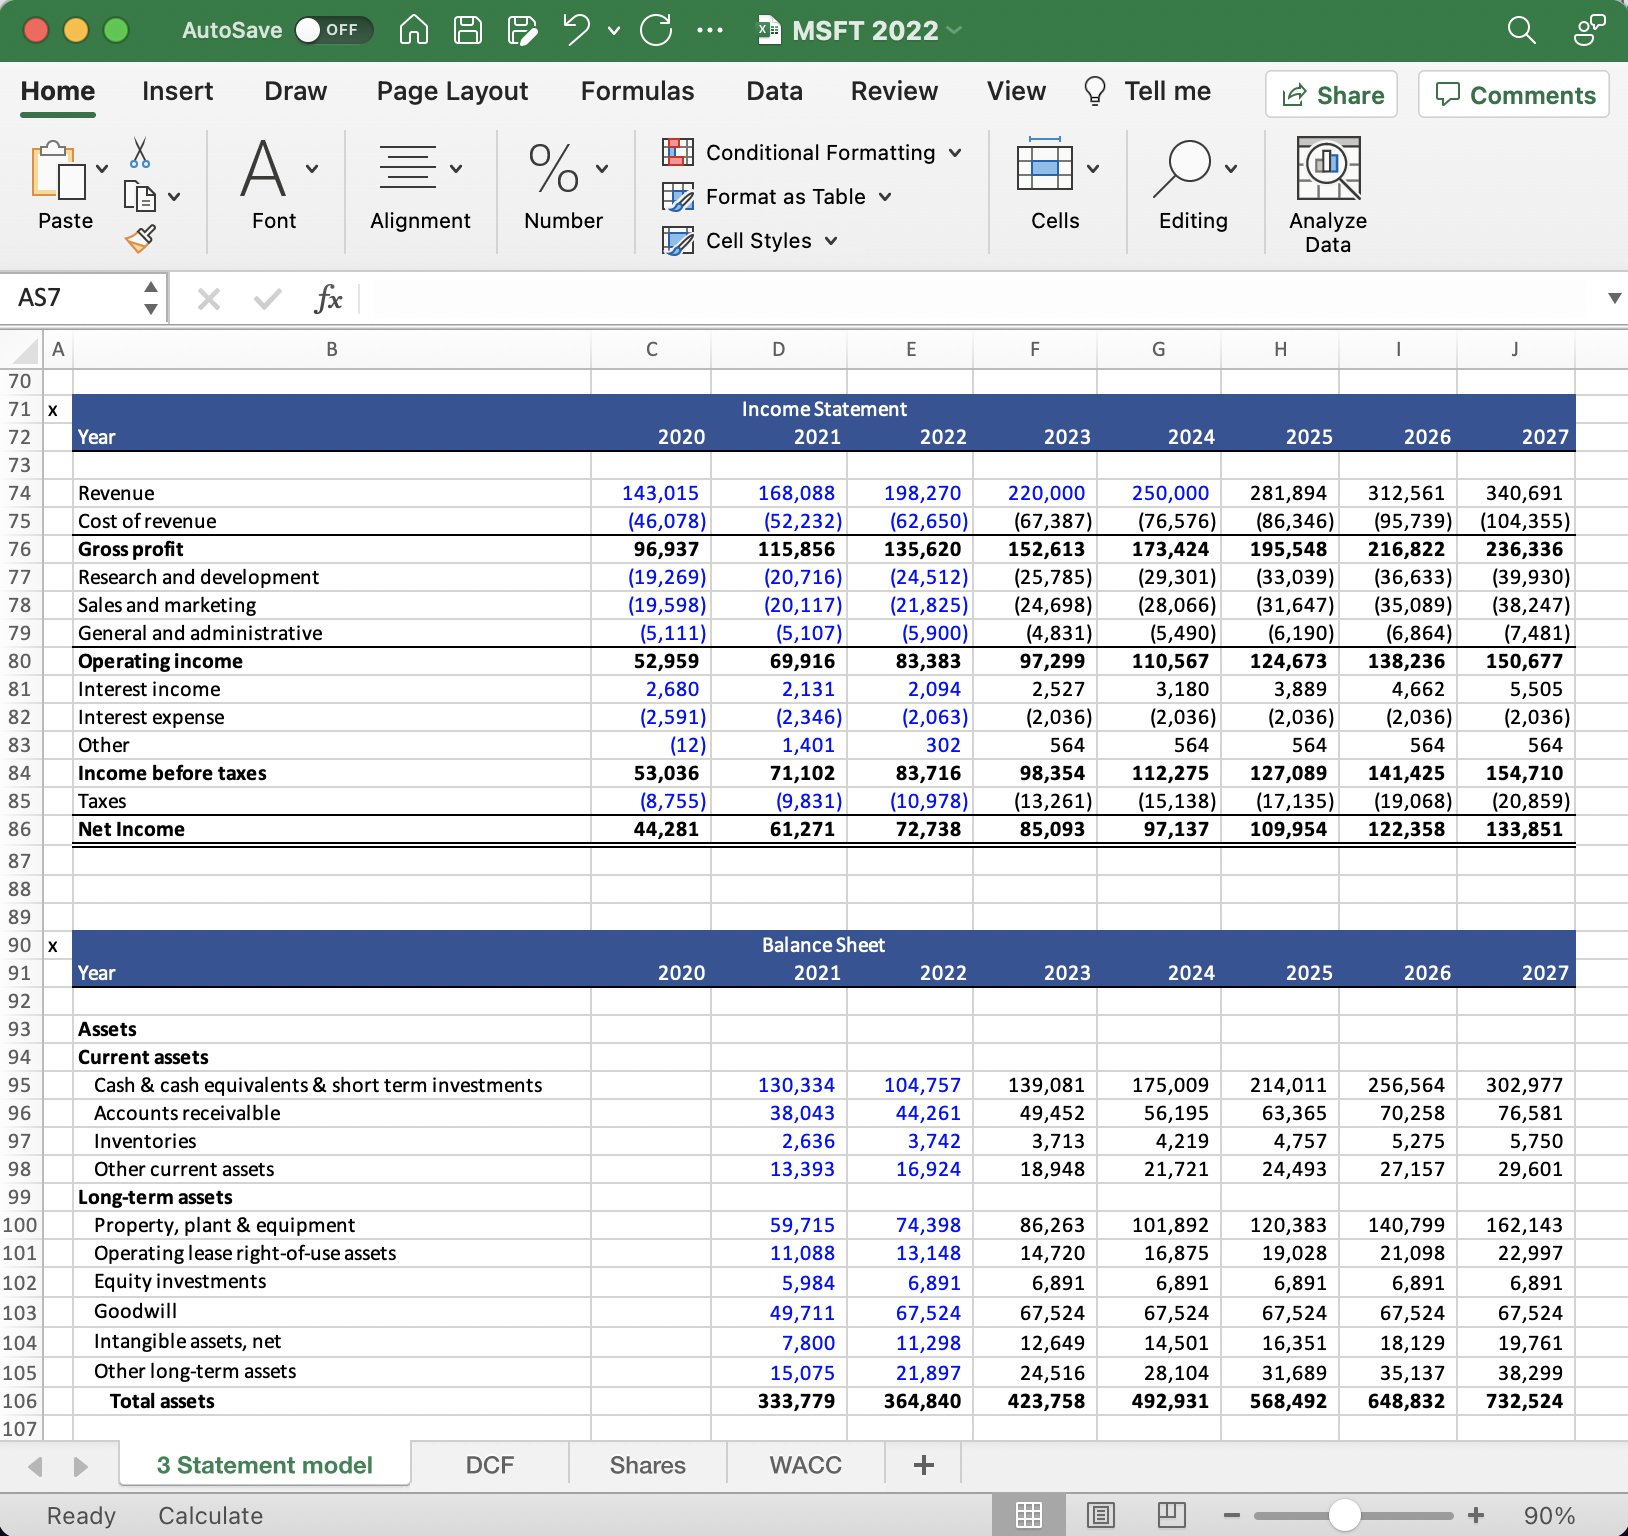The height and width of the screenshot is (1536, 1628).
Task: Open the Analyze Data tool
Action: pyautogui.click(x=1327, y=195)
